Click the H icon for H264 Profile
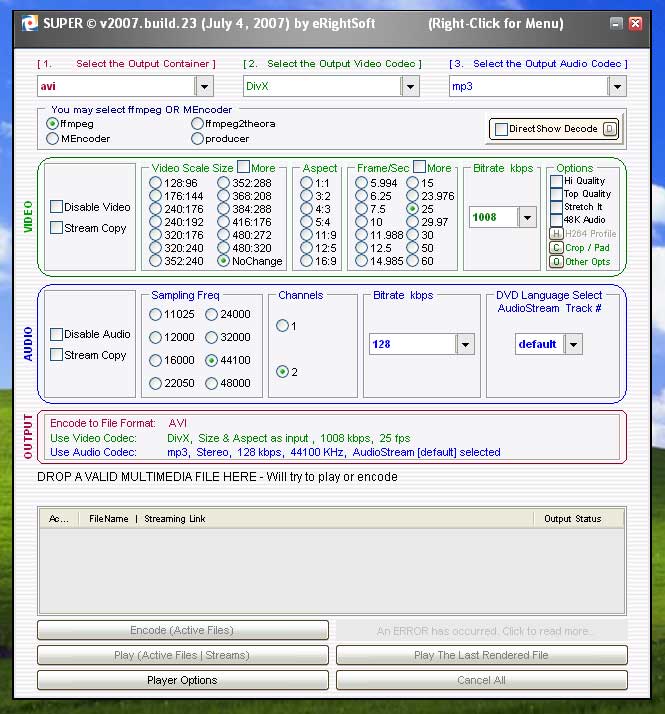This screenshot has width=665, height=714. pos(556,234)
